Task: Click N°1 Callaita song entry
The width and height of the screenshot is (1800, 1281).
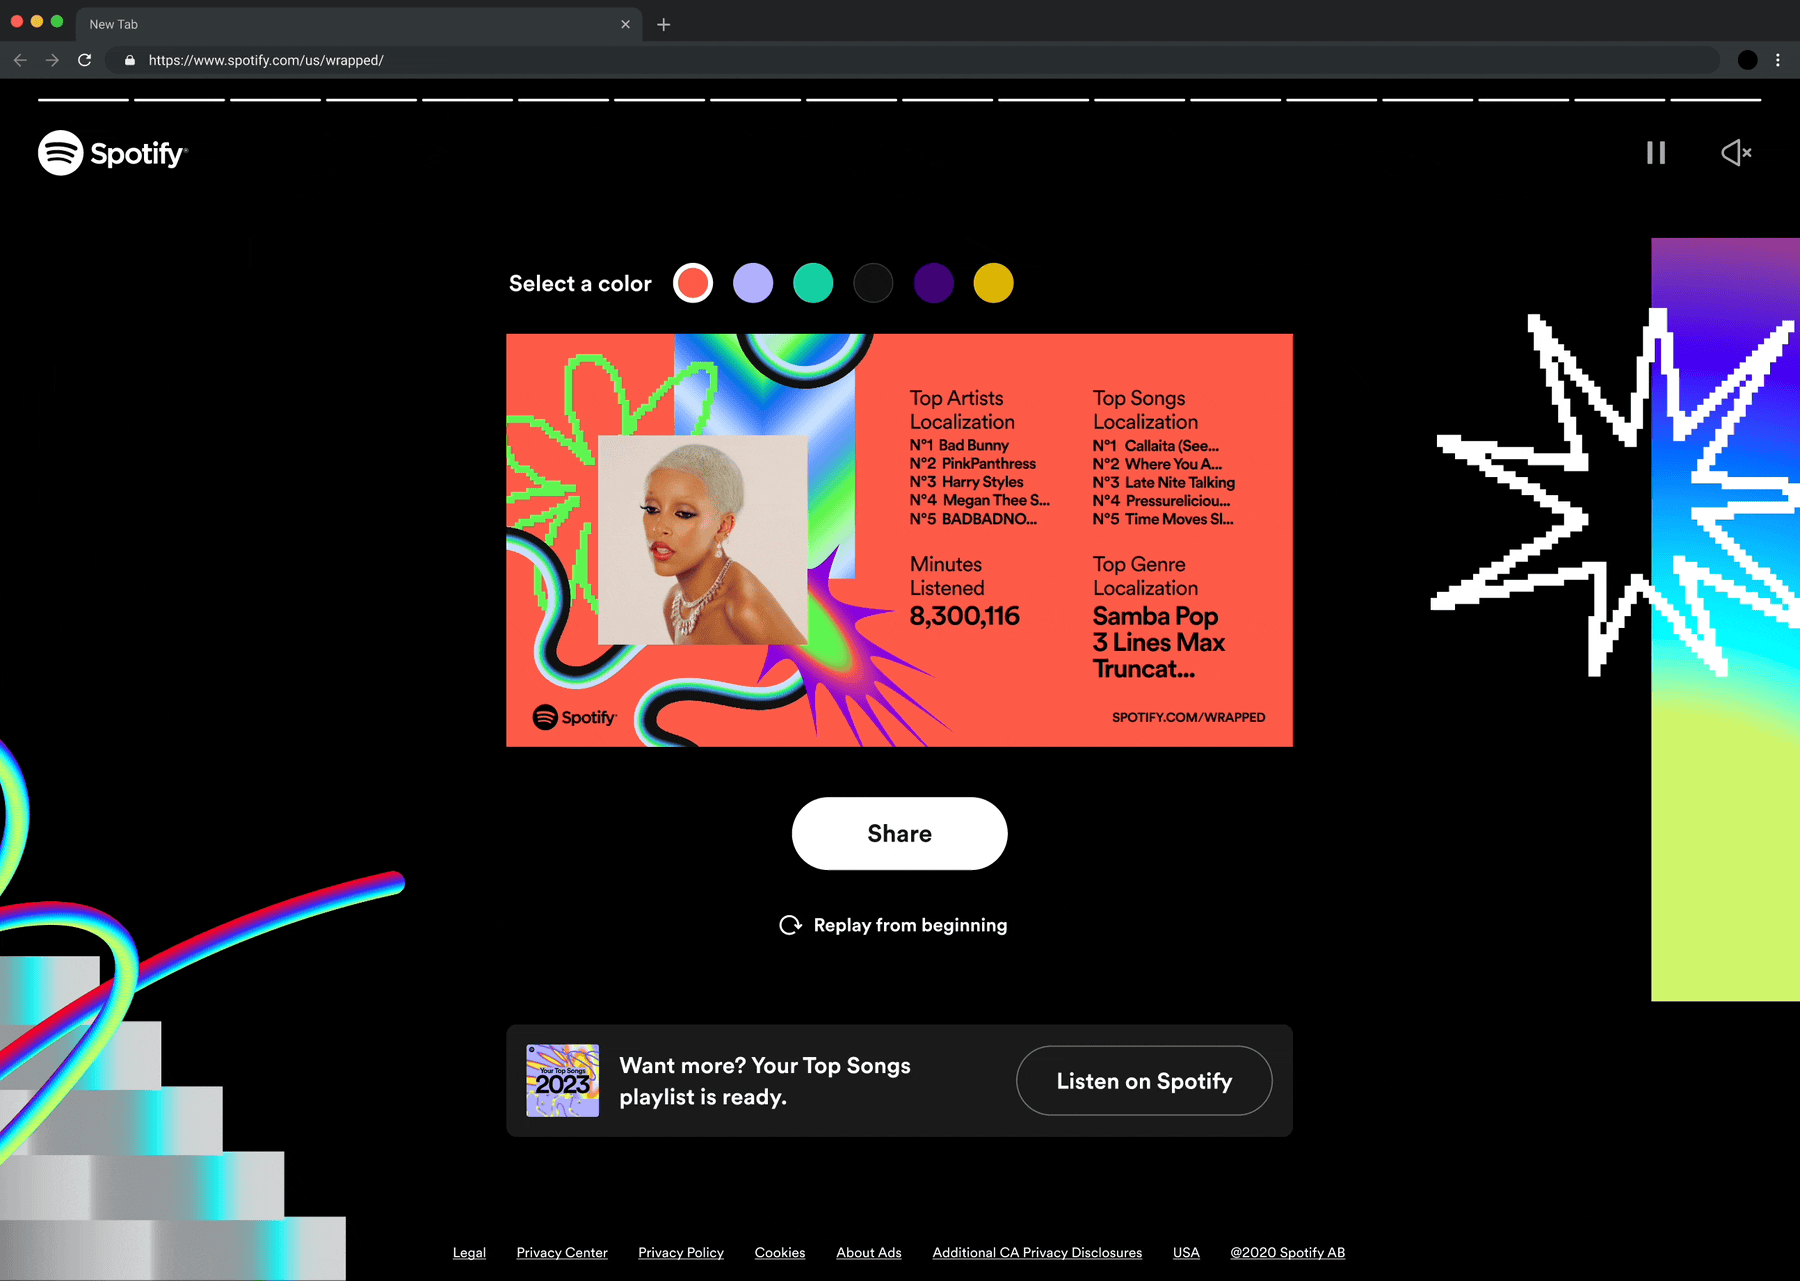Action: (1155, 445)
